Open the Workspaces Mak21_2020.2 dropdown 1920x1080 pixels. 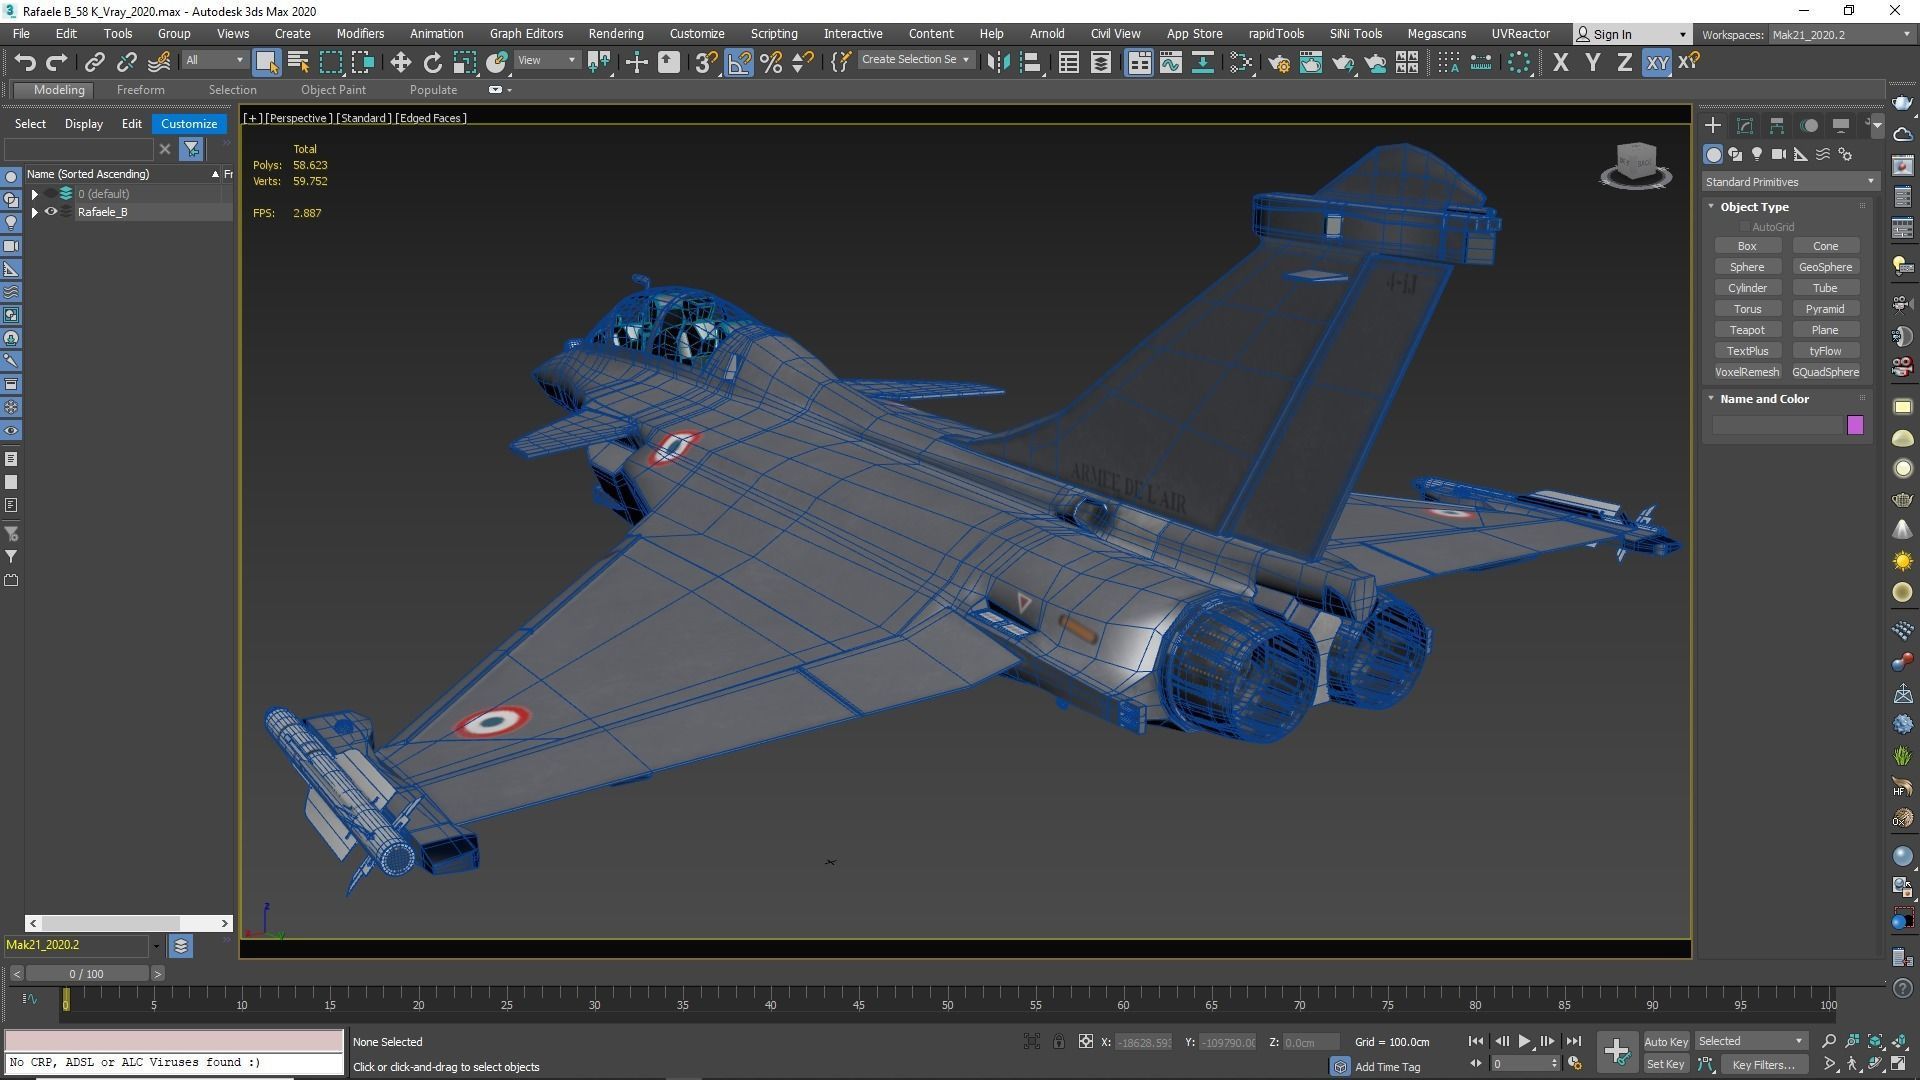point(1841,34)
